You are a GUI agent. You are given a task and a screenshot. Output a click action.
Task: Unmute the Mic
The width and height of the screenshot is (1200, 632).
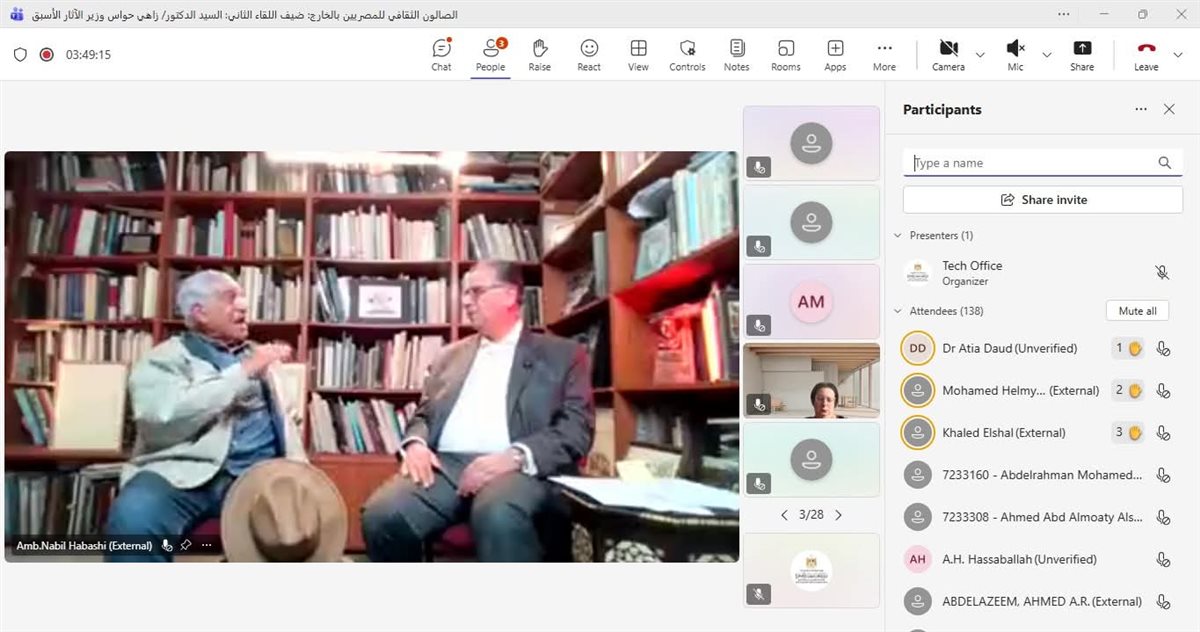pos(1015,55)
